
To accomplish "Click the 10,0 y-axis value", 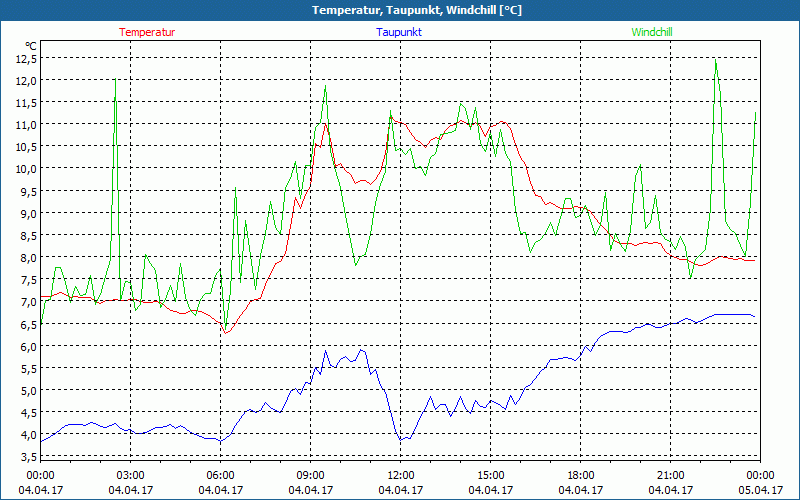I will point(27,169).
